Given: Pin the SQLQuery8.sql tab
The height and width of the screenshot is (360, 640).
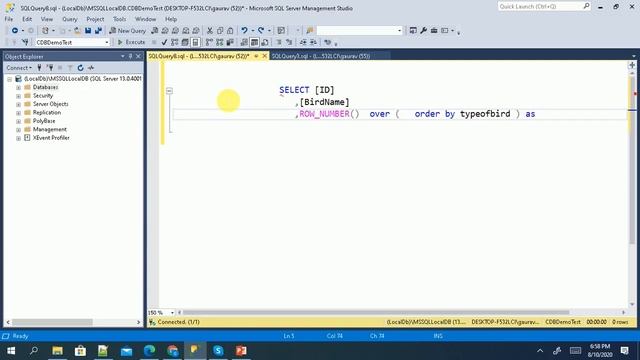Looking at the screenshot, I should coord(256,56).
